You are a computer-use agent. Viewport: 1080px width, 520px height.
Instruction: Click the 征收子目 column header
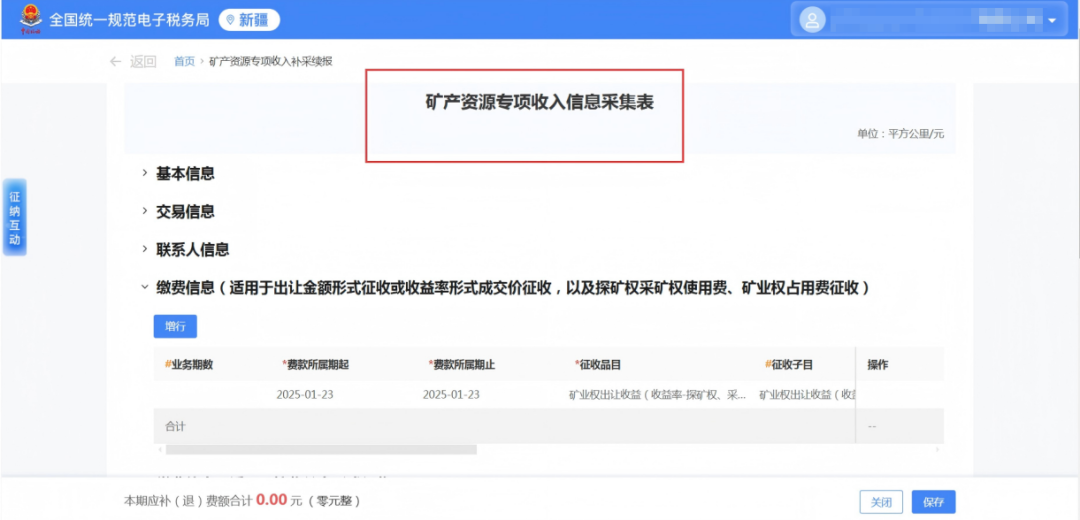tap(789, 364)
